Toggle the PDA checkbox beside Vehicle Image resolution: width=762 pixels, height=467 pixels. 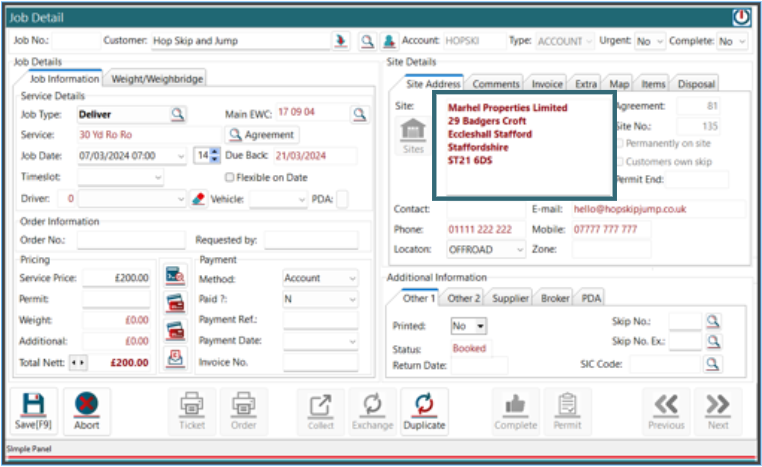[342, 199]
